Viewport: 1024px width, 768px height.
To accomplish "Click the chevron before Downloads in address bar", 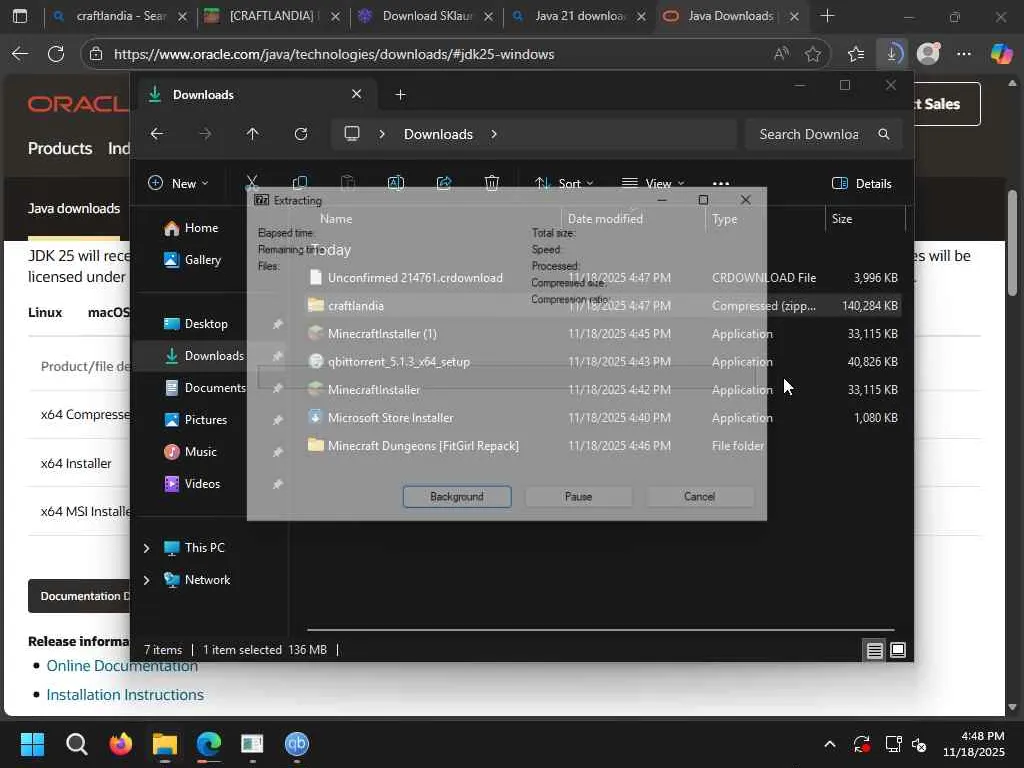I will (x=382, y=134).
